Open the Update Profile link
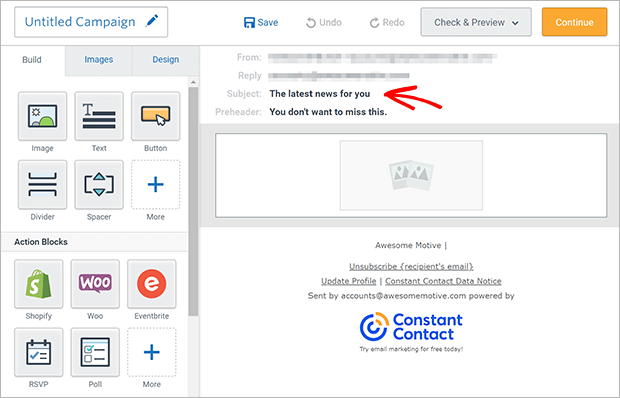Viewport: 620px width, 398px height. pos(348,281)
